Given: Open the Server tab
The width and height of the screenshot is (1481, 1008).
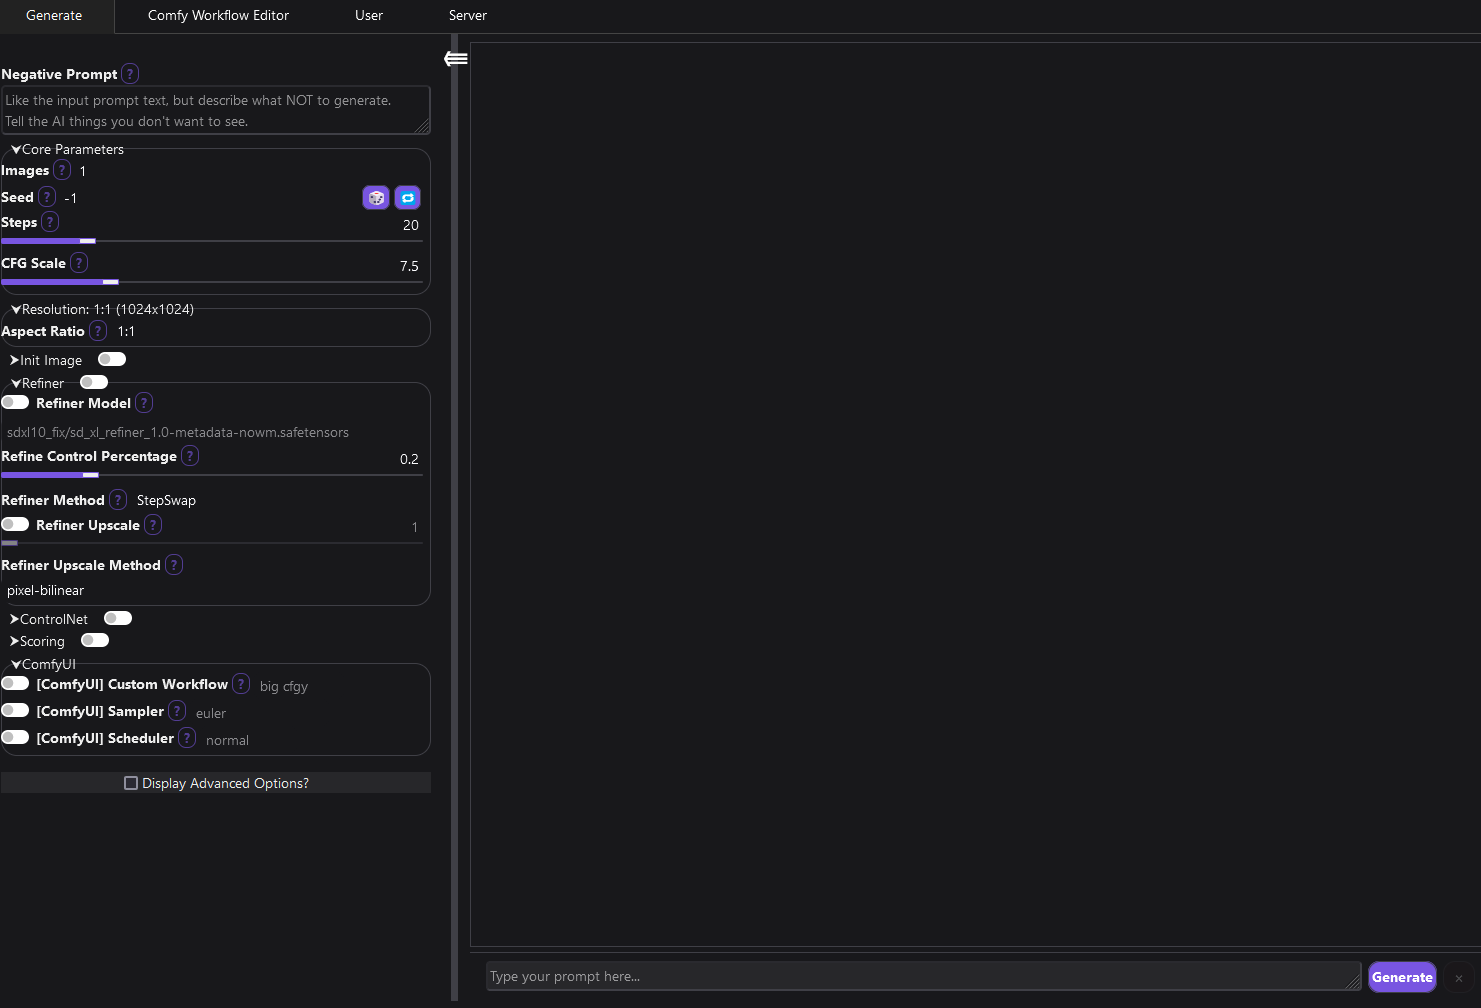Looking at the screenshot, I should point(467,16).
